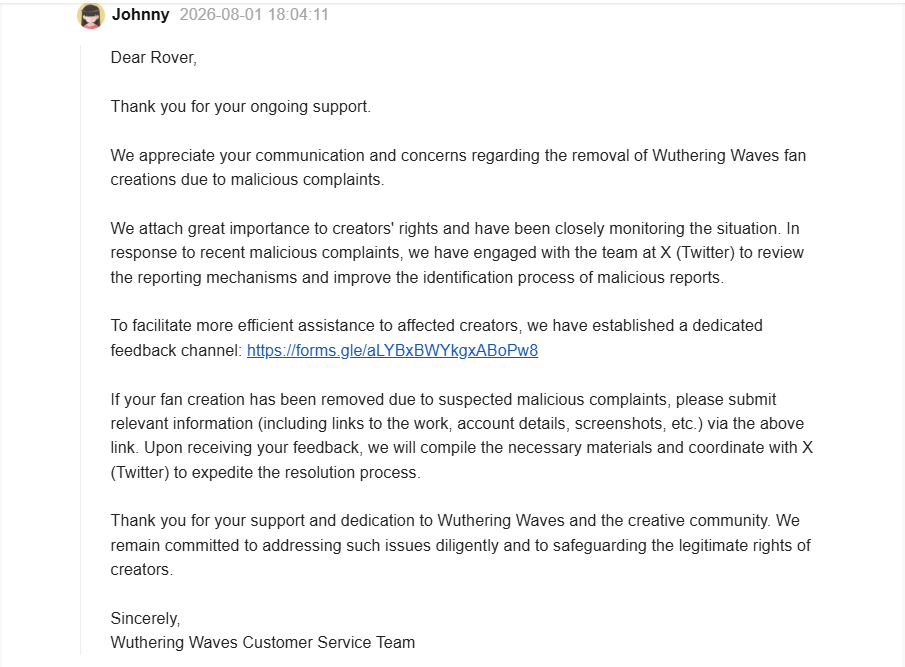Click the line starting 'If your fan creation'
The image size is (905, 667).
coord(443,399)
